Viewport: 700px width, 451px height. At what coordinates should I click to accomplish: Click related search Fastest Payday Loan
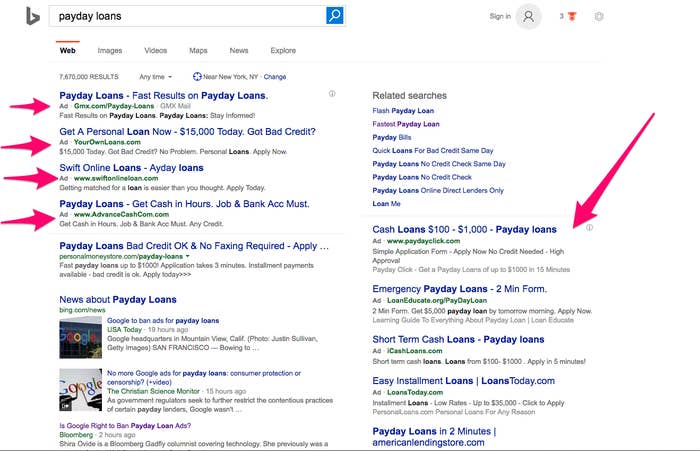click(x=406, y=124)
